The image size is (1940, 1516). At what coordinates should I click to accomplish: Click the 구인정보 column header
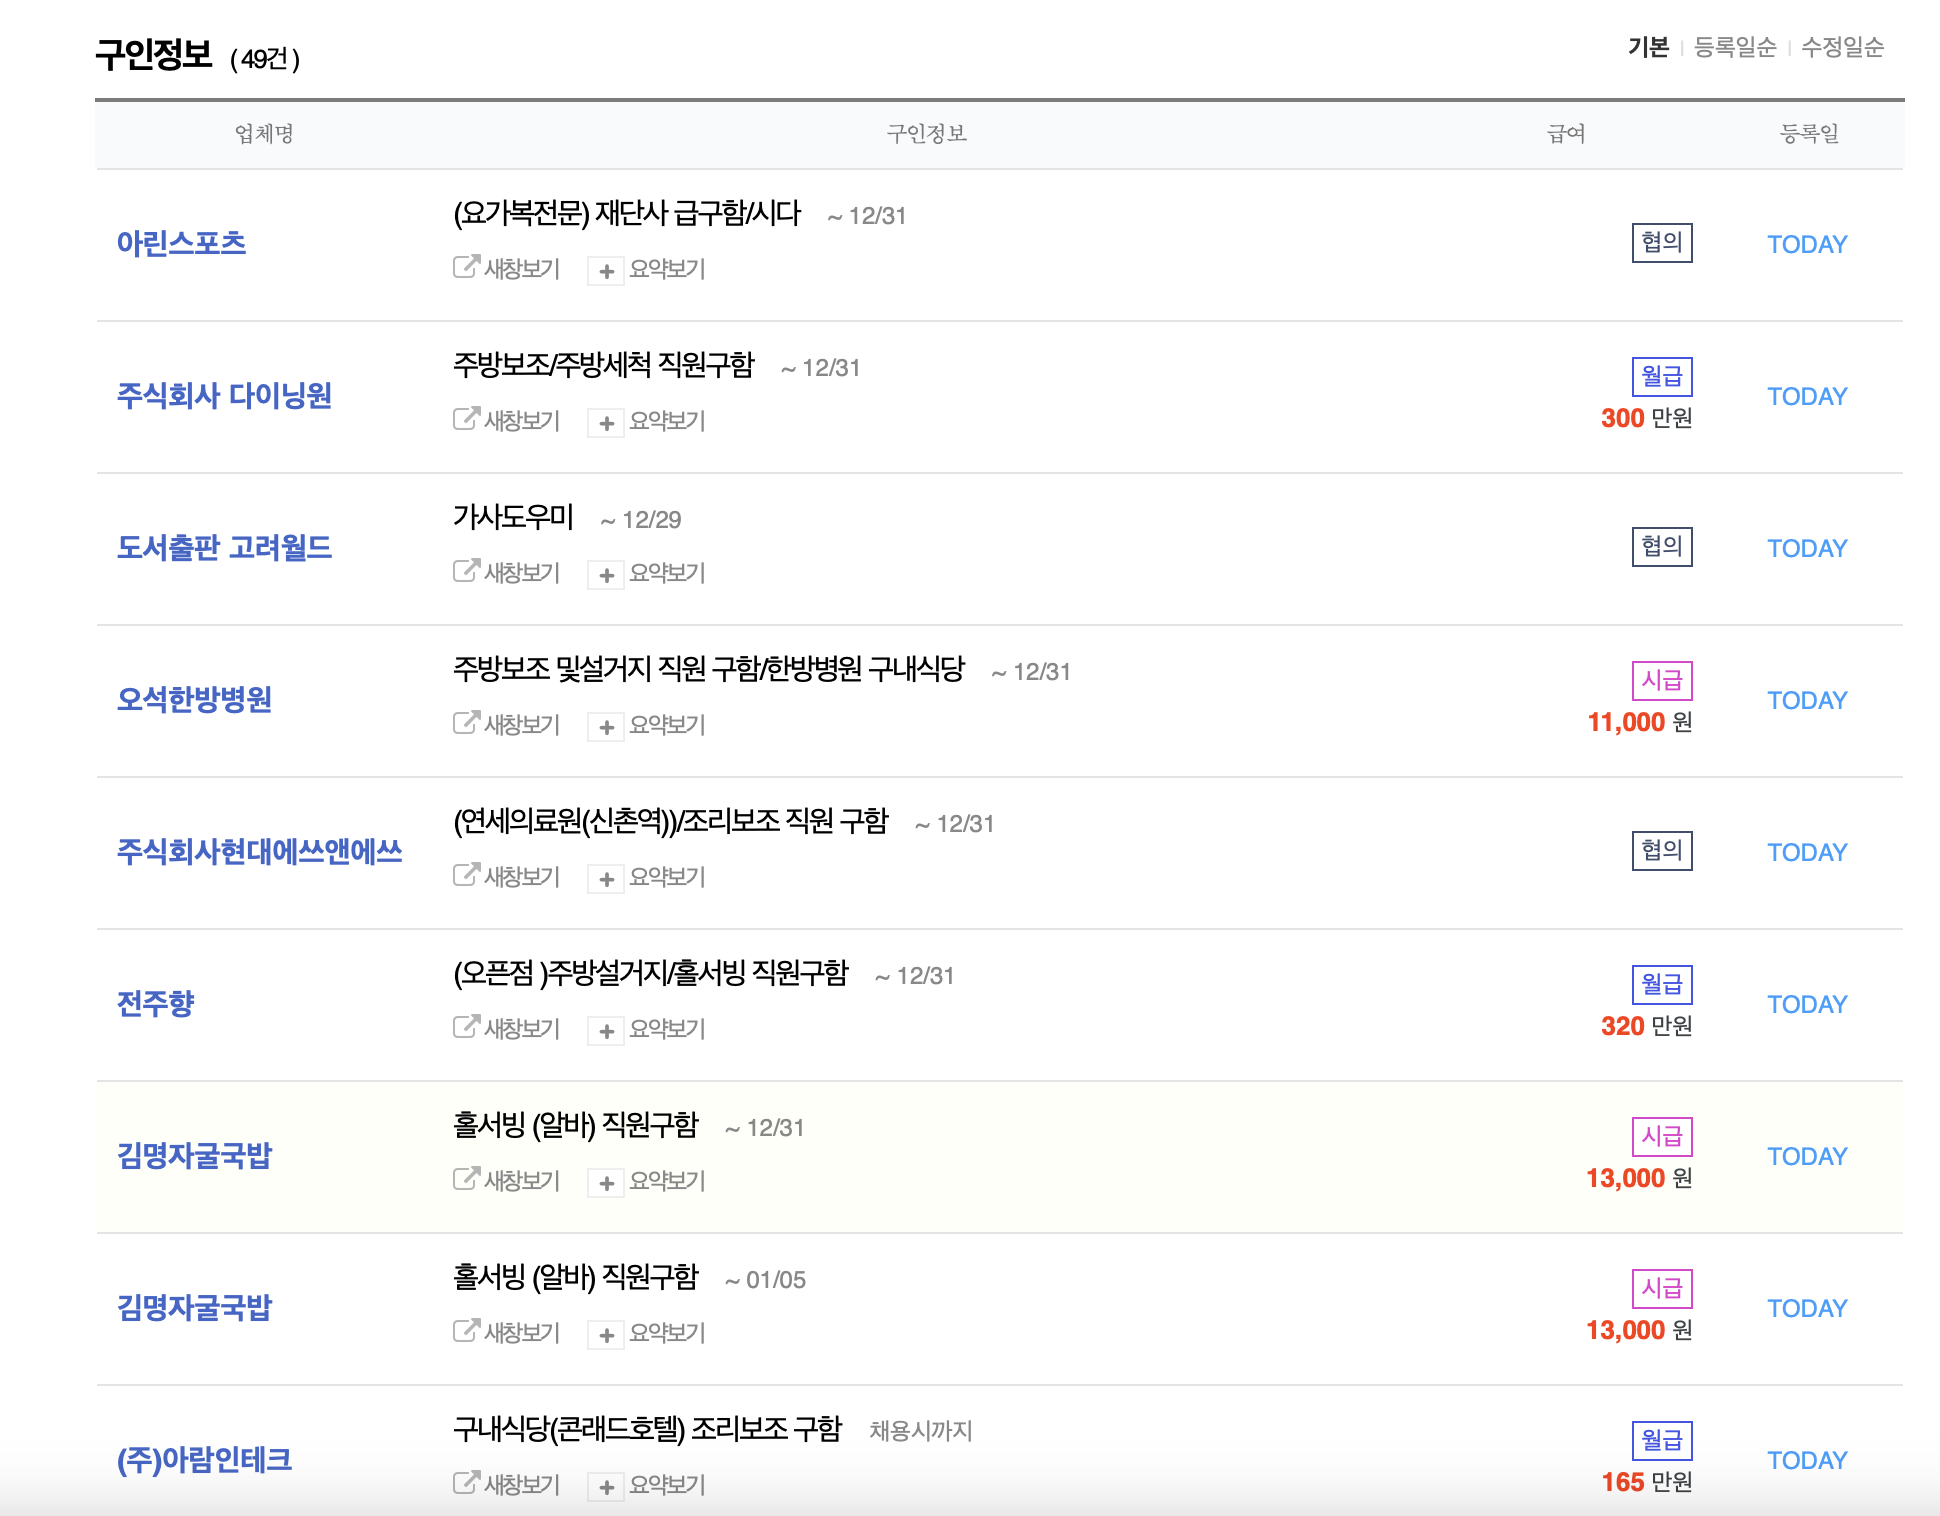tap(927, 133)
